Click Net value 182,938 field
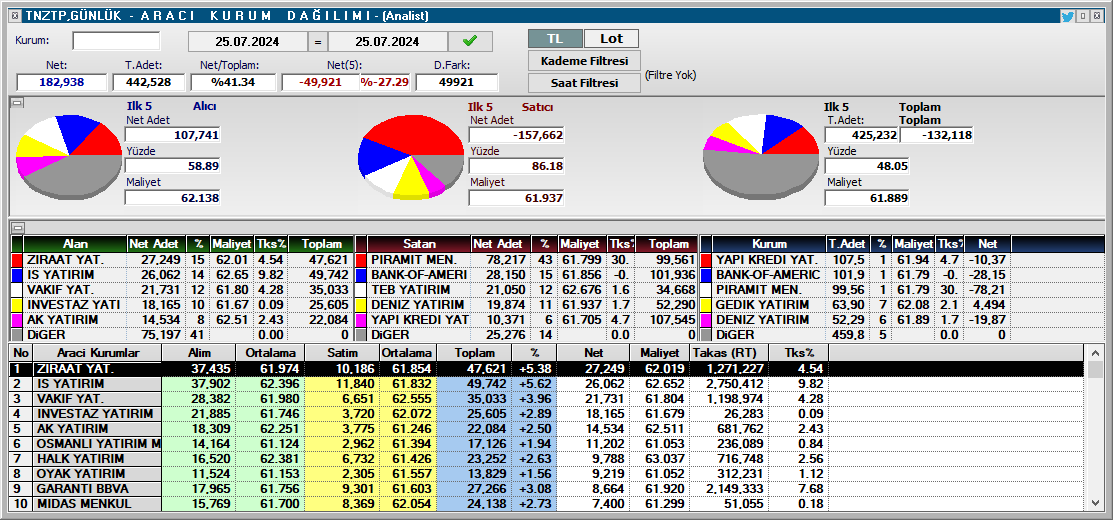The width and height of the screenshot is (1113, 520). (x=61, y=82)
